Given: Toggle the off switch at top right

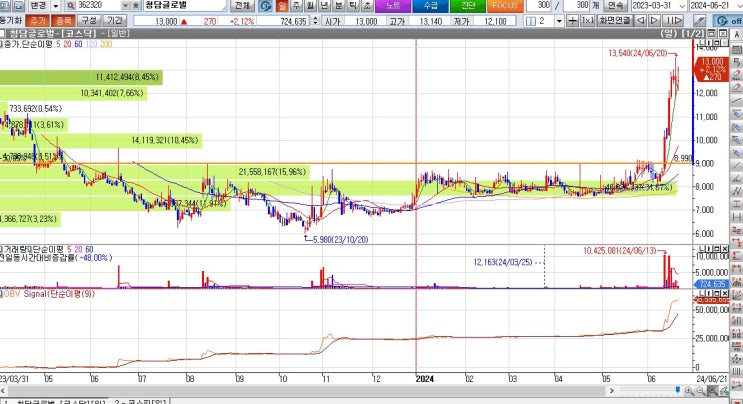Looking at the screenshot, I should [x=728, y=21].
